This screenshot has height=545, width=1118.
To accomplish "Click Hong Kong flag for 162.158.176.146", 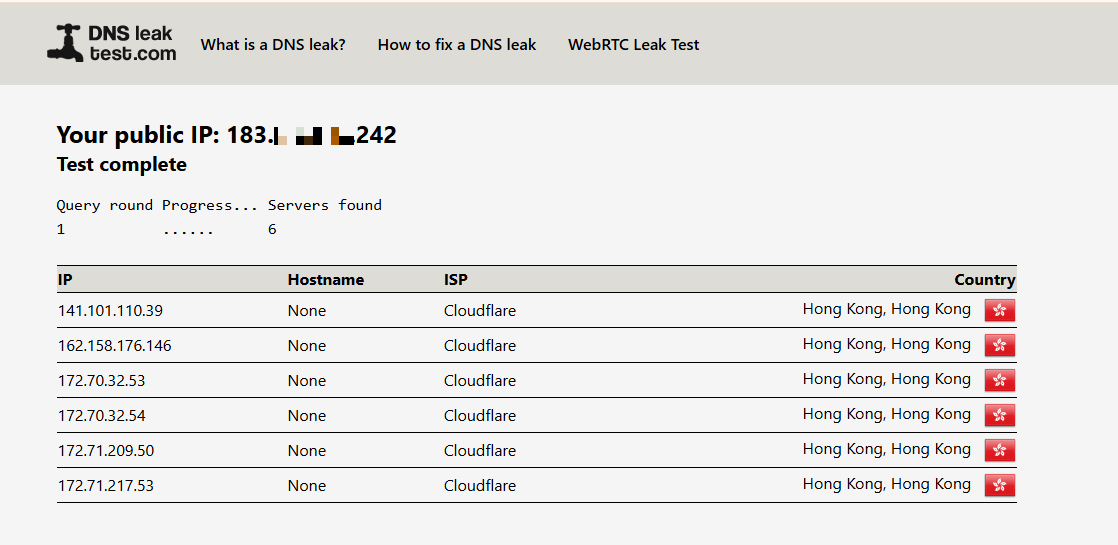I will [x=1000, y=345].
